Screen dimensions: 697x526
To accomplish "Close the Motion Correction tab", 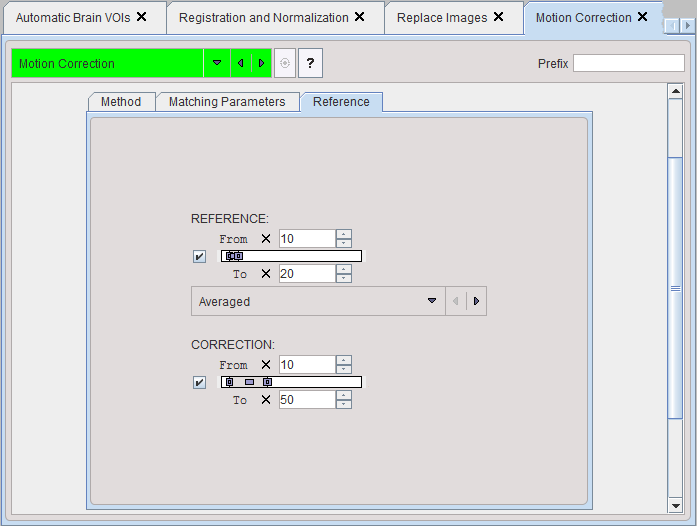I will [x=642, y=17].
